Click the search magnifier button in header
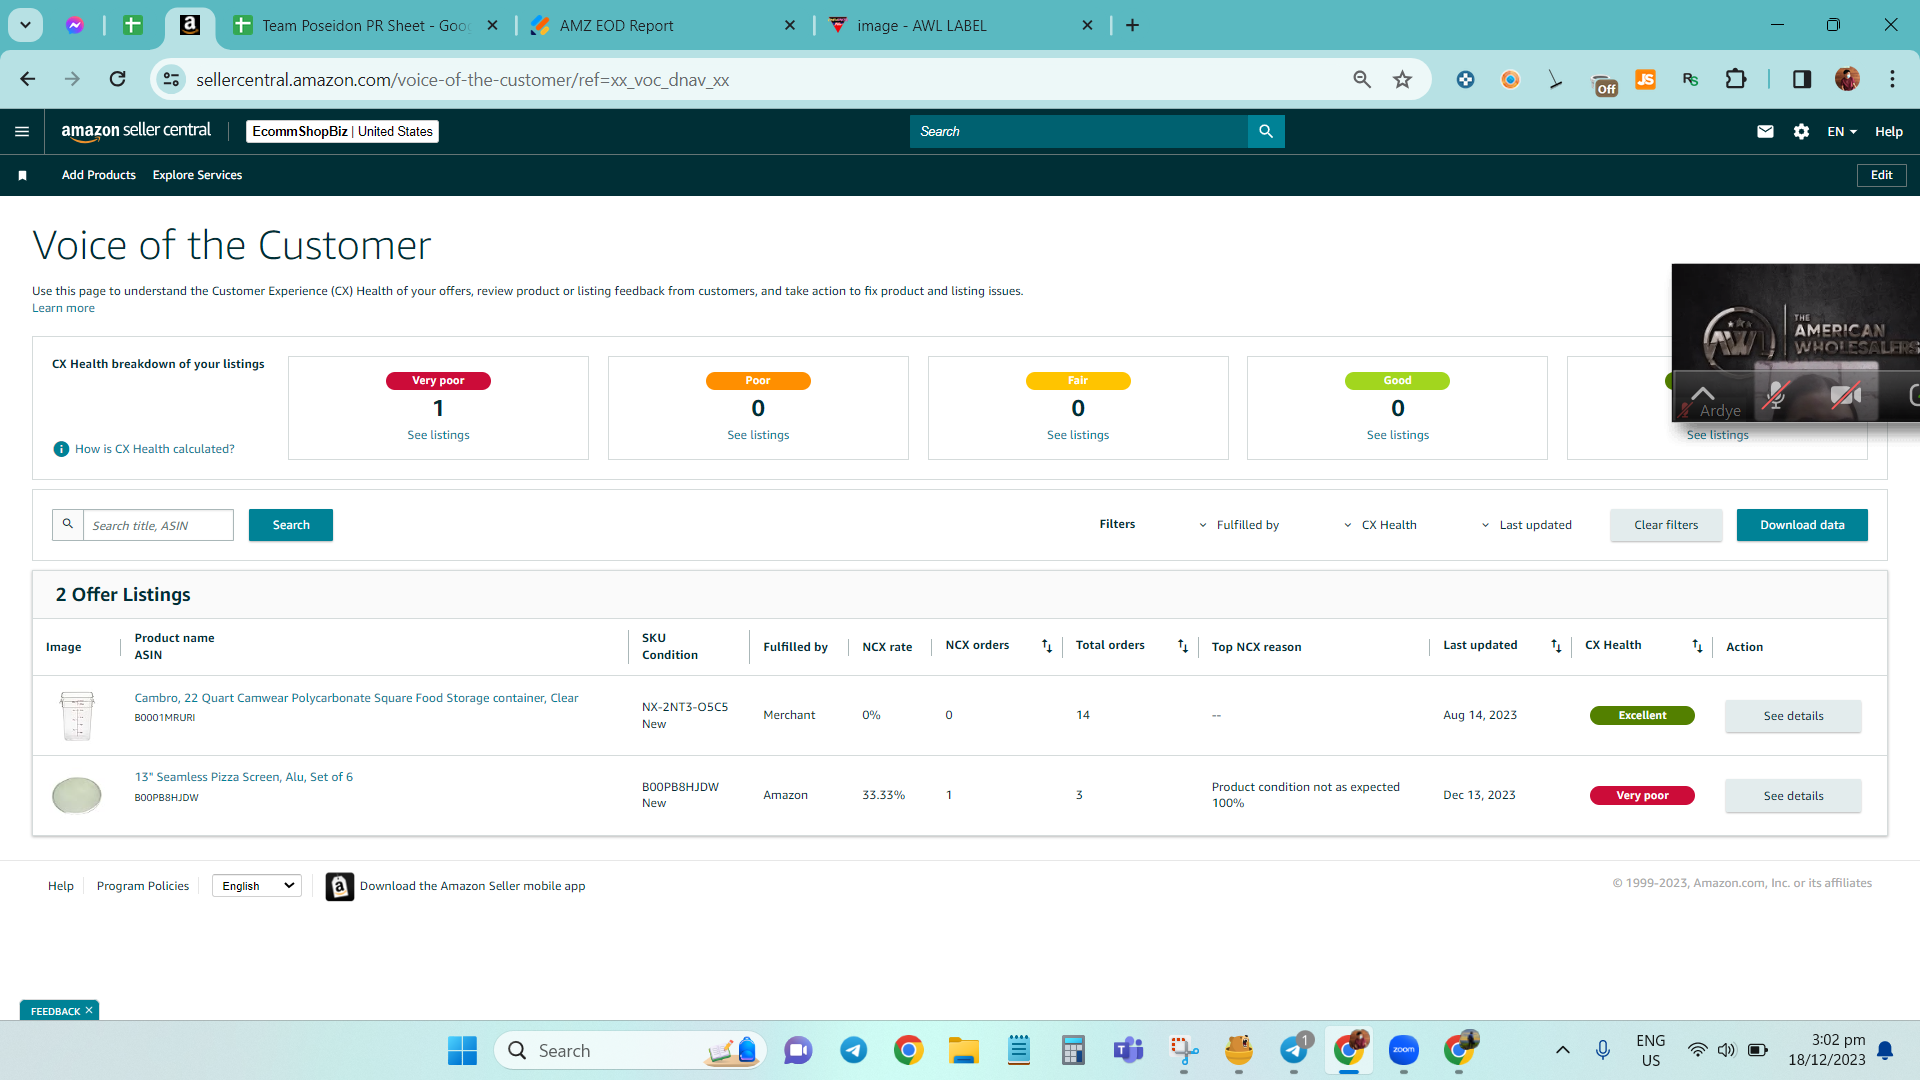The height and width of the screenshot is (1080, 1920). 1266,131
